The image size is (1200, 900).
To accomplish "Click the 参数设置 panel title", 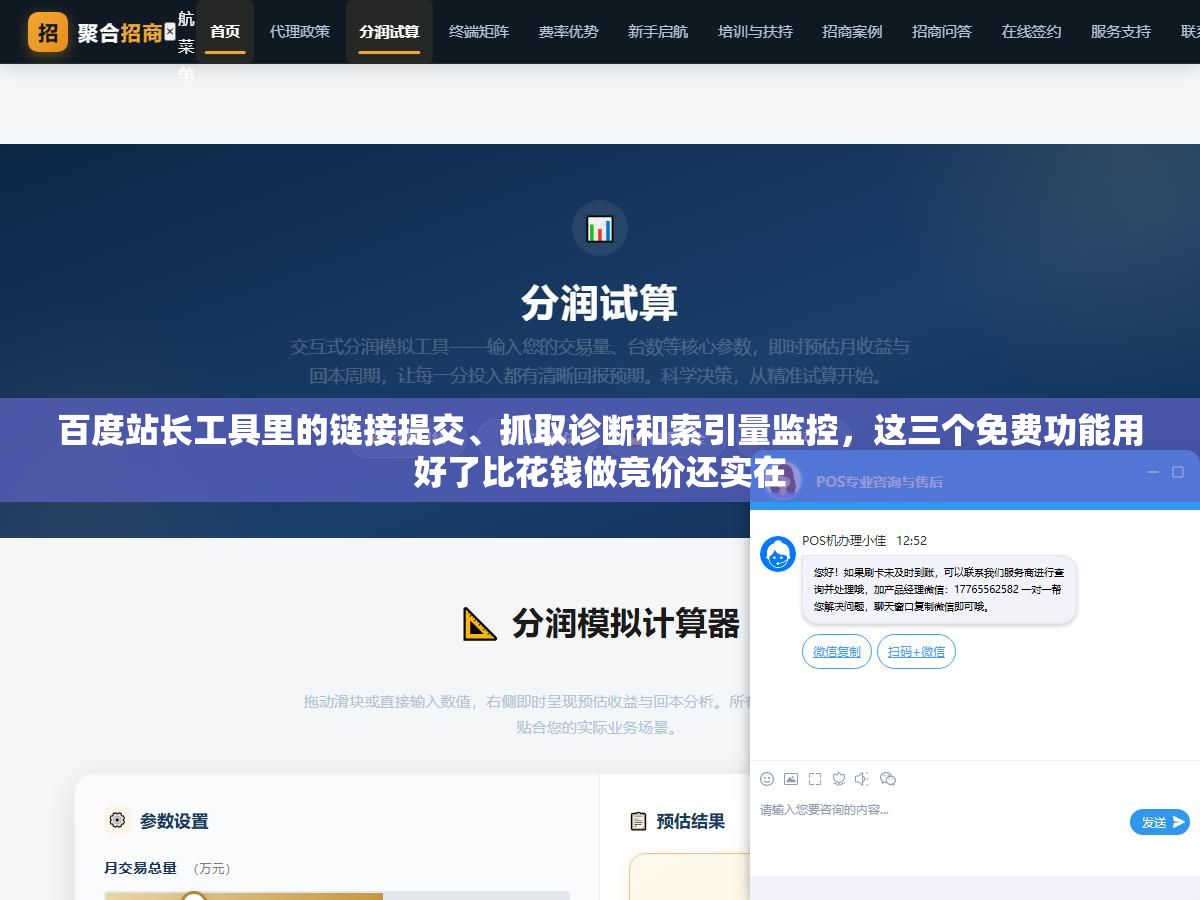I will (174, 821).
